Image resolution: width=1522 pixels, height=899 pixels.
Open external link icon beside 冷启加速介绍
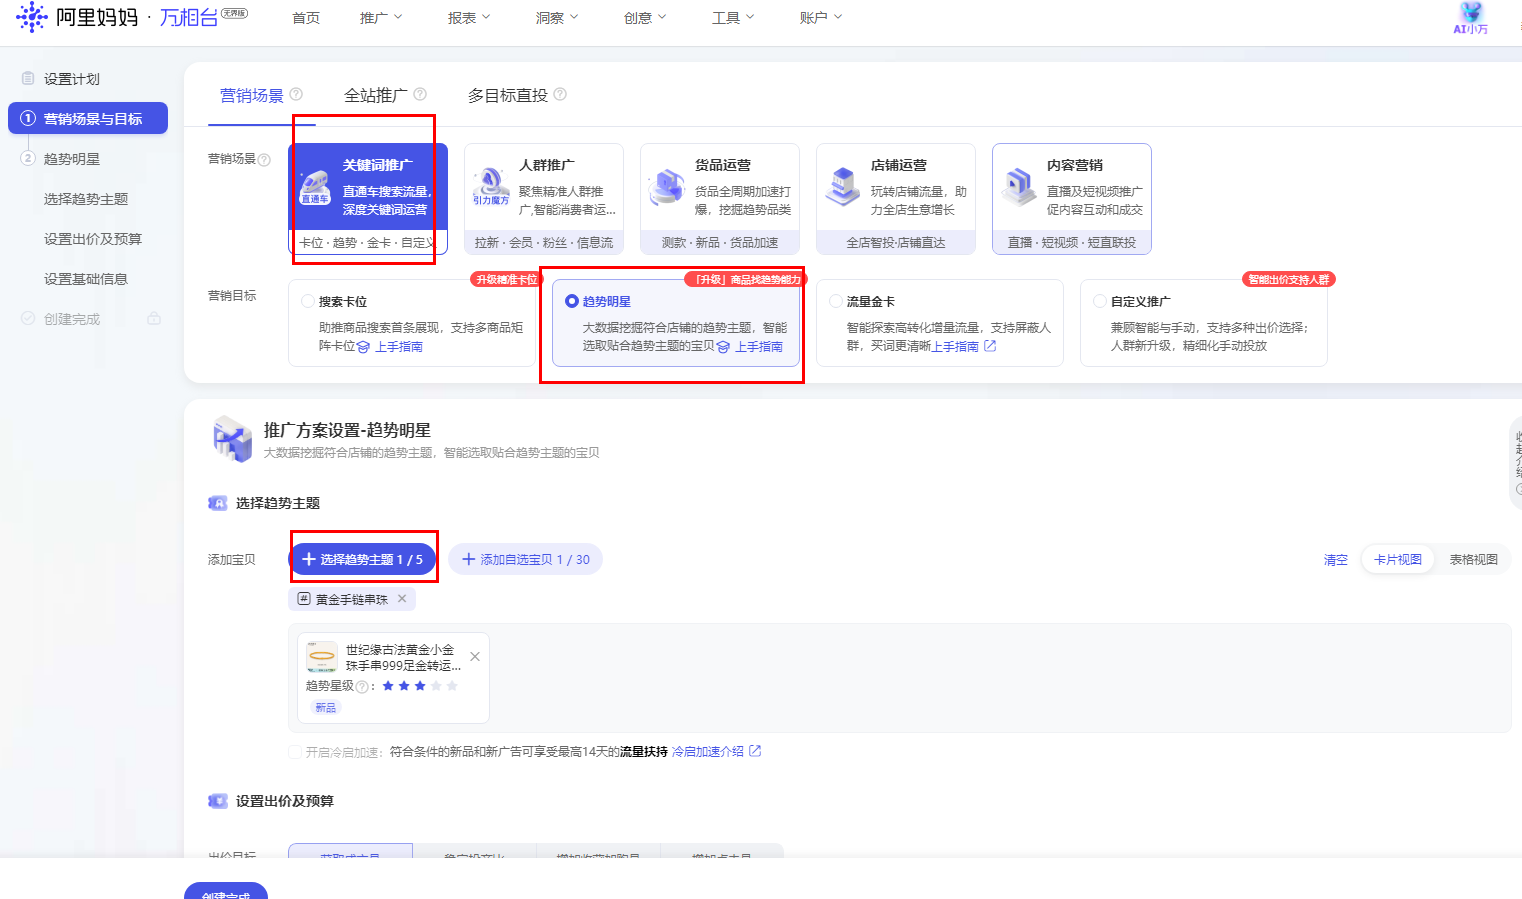(x=755, y=751)
